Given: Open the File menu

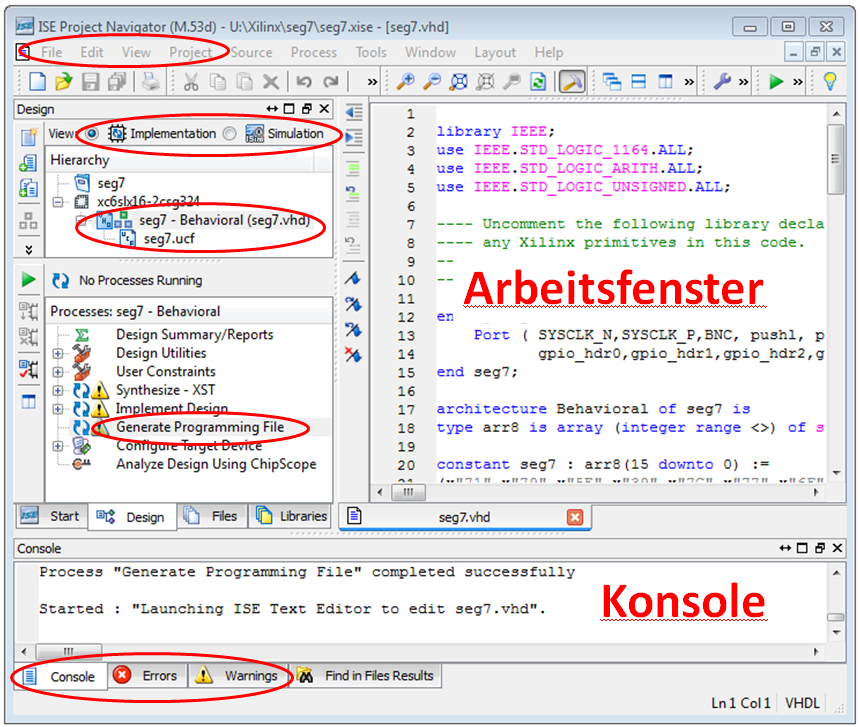Looking at the screenshot, I should [x=52, y=52].
